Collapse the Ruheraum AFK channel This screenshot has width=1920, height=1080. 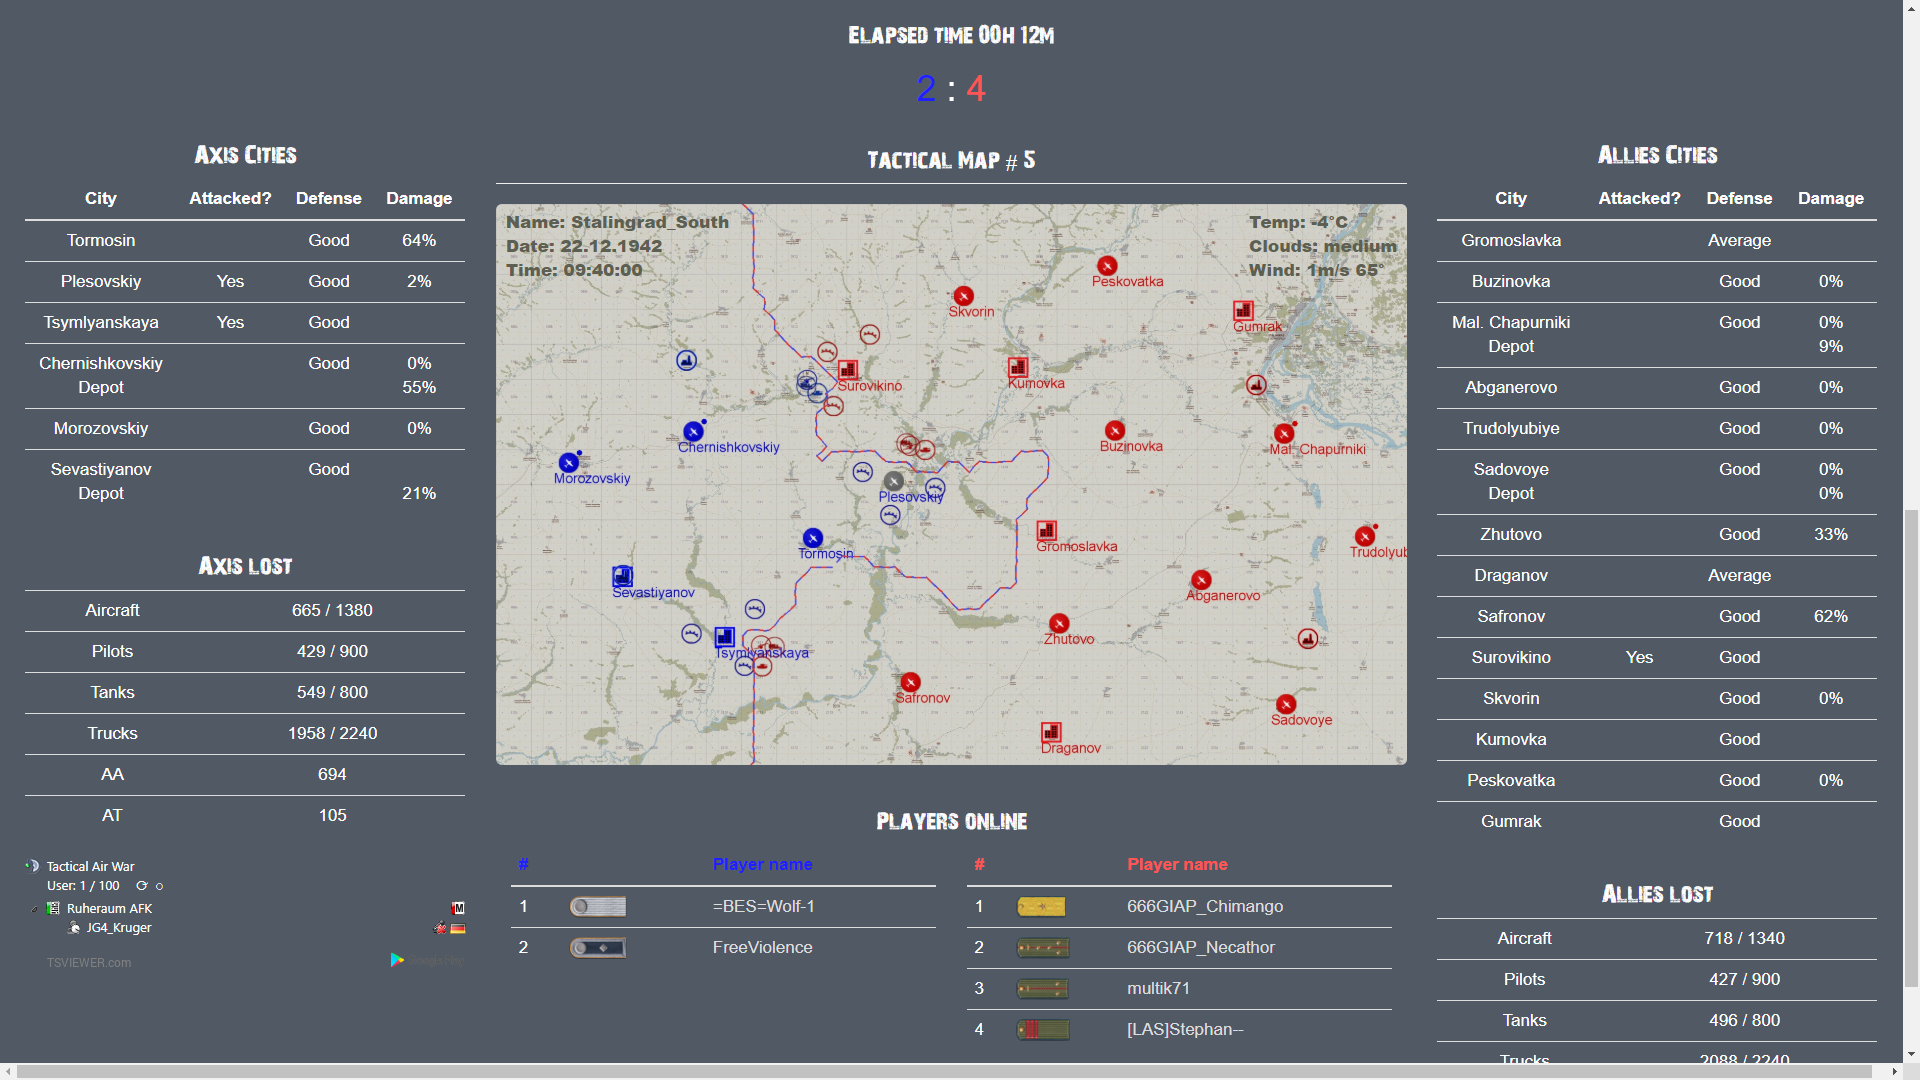[35, 909]
